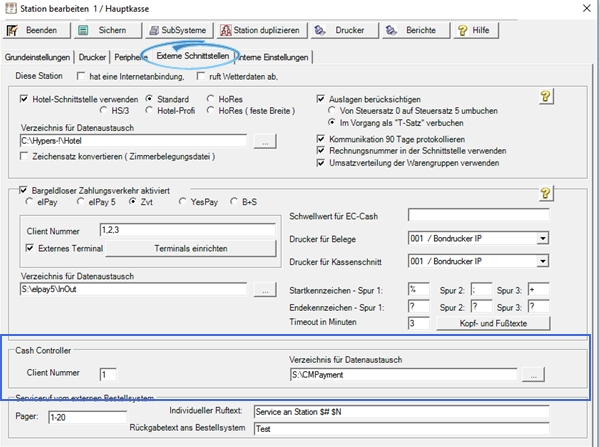Click Startkennzeichen Spur 2 field

pos(481,290)
